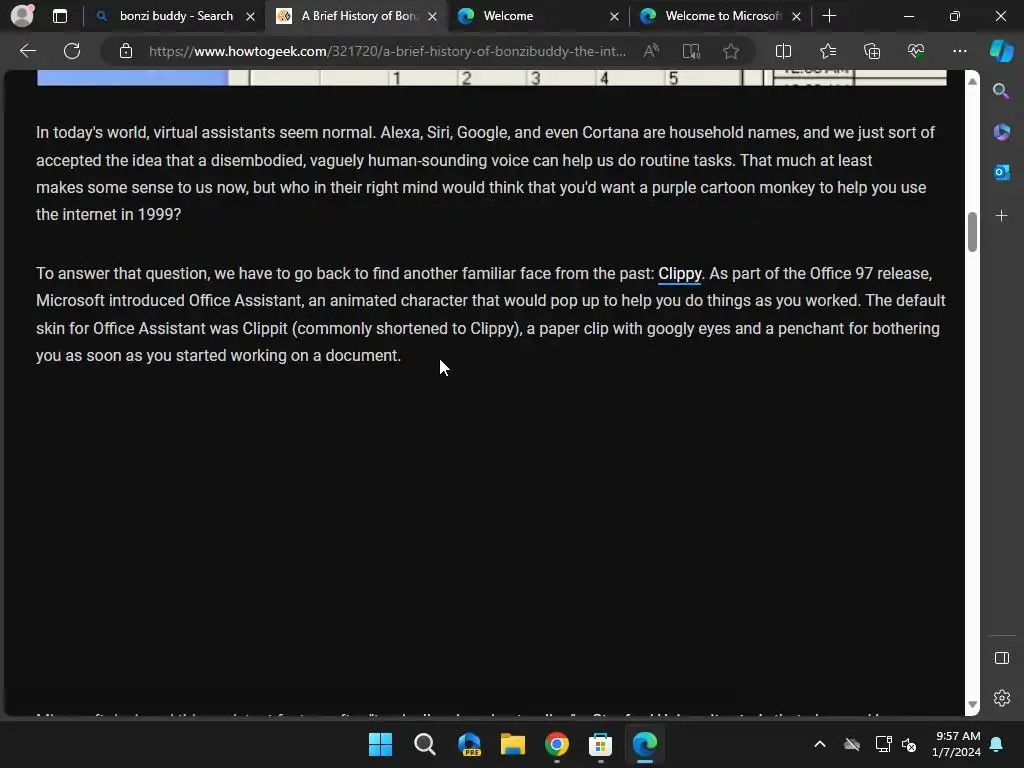1024x768 pixels.
Task: Open a new tab
Action: (829, 16)
